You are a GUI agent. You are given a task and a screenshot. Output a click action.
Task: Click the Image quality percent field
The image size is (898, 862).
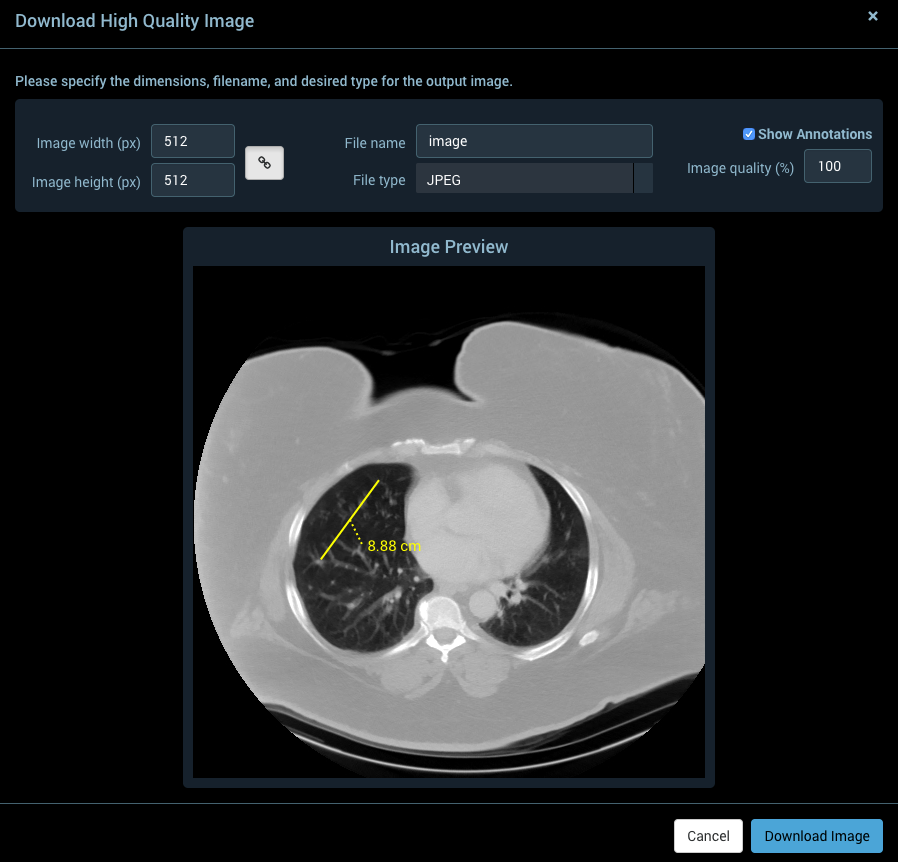point(837,166)
